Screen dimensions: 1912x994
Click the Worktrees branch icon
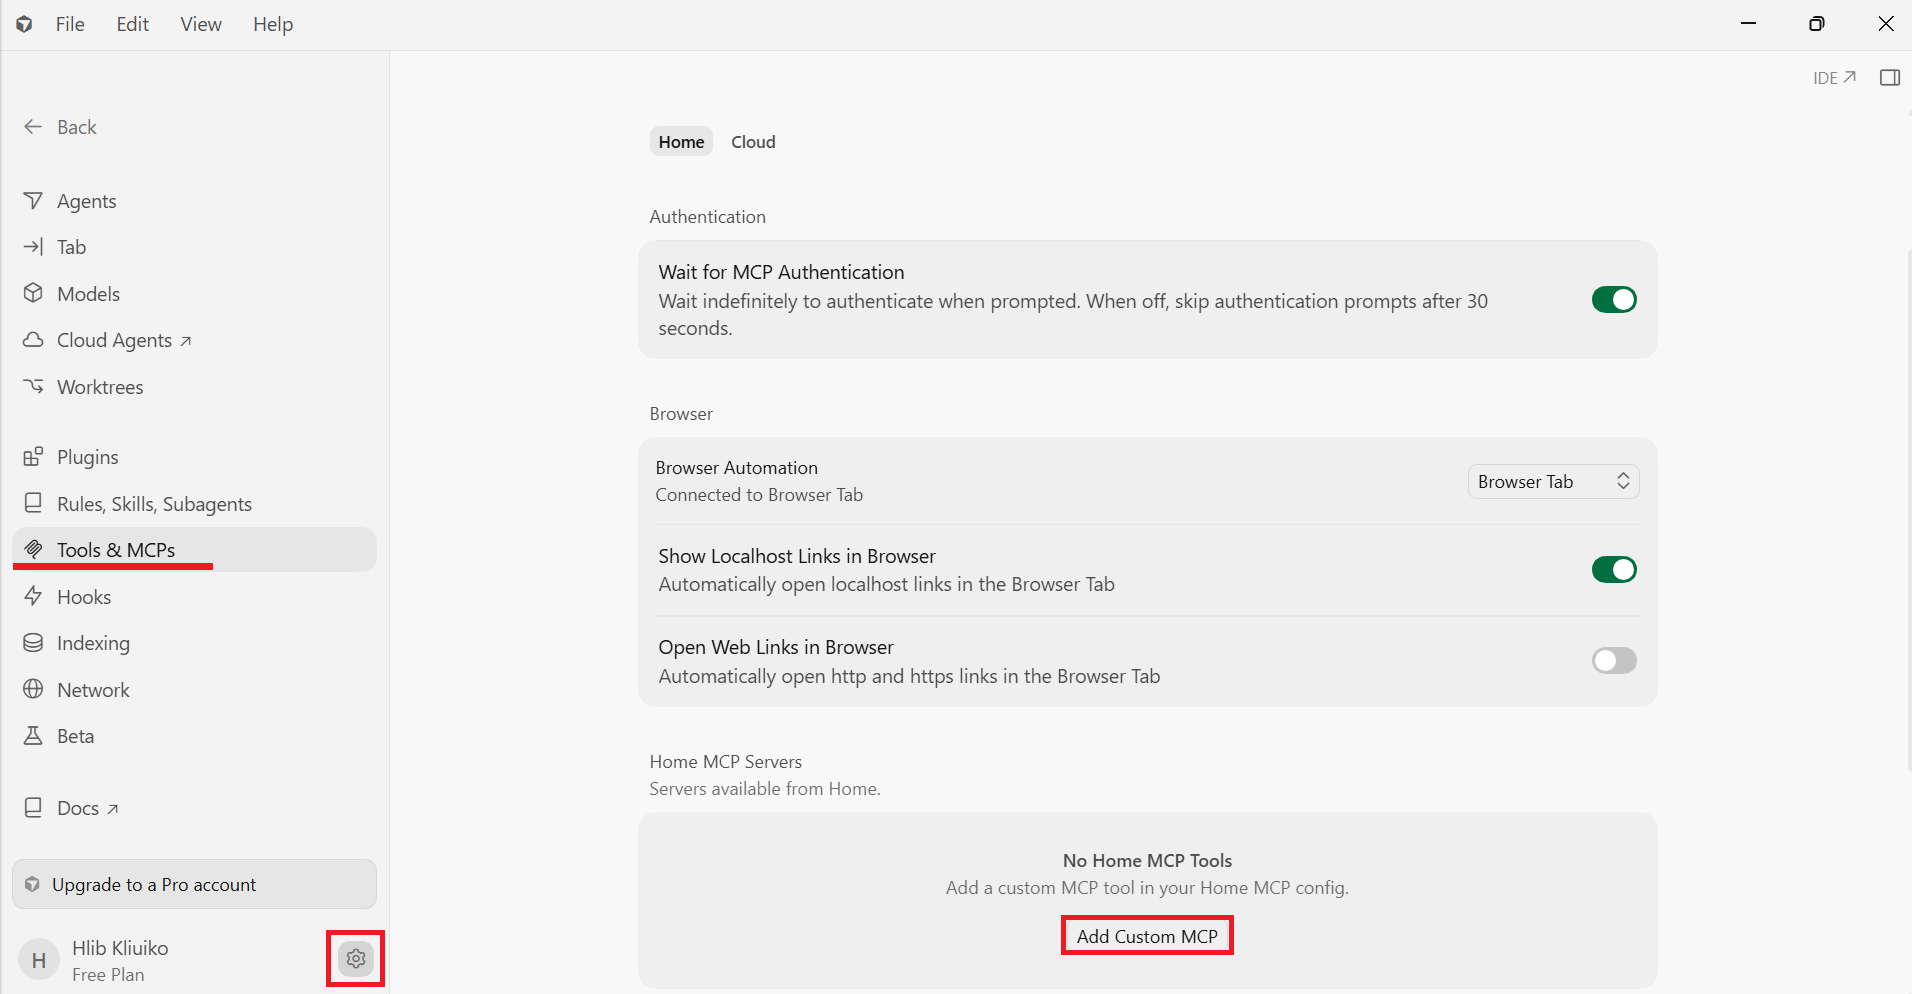[x=33, y=386]
